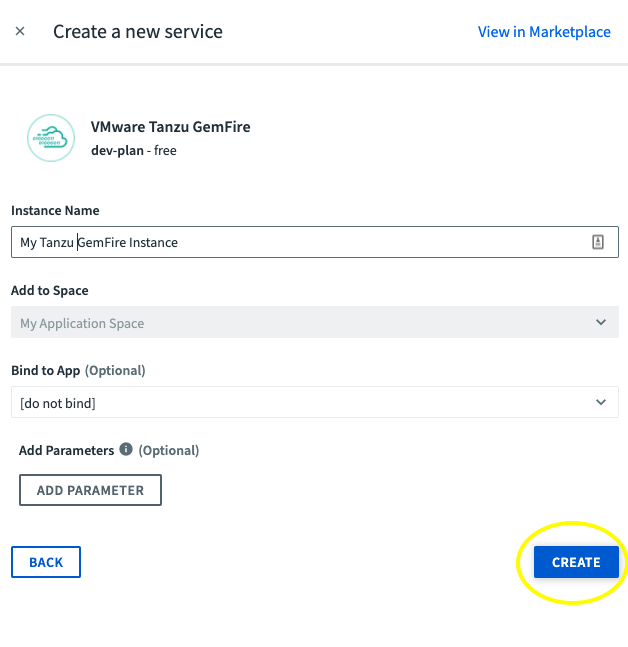The width and height of the screenshot is (628, 647).
Task: Open the View in Marketplace link
Action: point(543,32)
